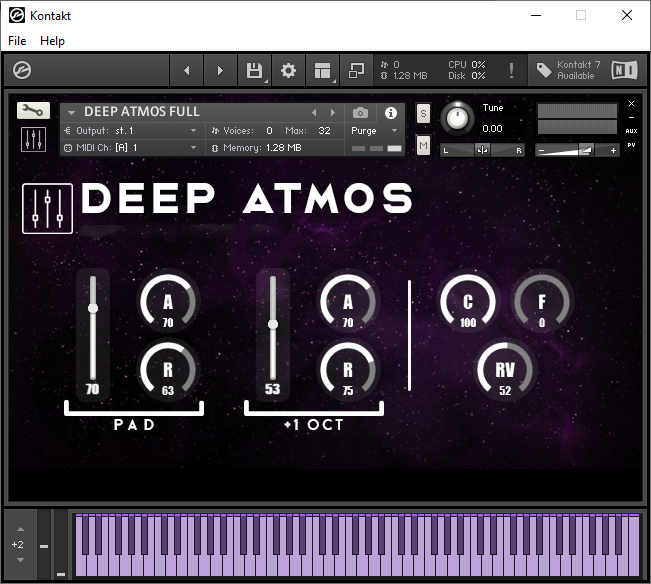651x584 pixels.
Task: Click the exclamation mark panic button
Action: coord(512,70)
